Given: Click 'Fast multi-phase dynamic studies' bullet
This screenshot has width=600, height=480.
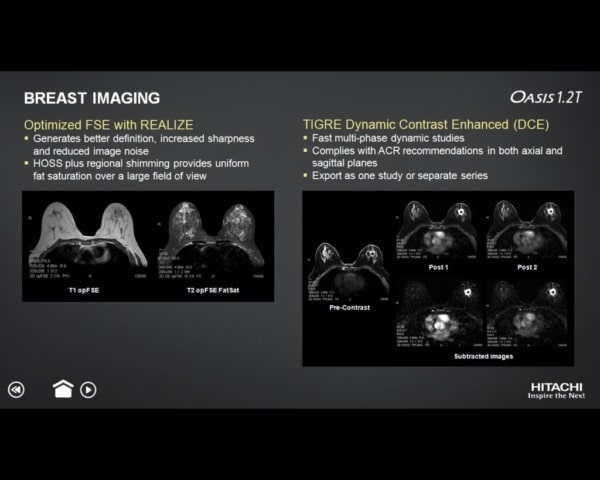Looking at the screenshot, I should pyautogui.click(x=388, y=138).
